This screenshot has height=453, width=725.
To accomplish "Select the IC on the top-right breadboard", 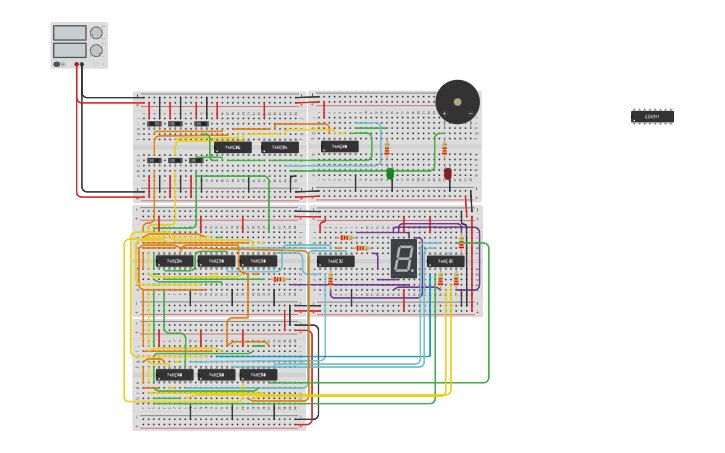I will click(340, 147).
